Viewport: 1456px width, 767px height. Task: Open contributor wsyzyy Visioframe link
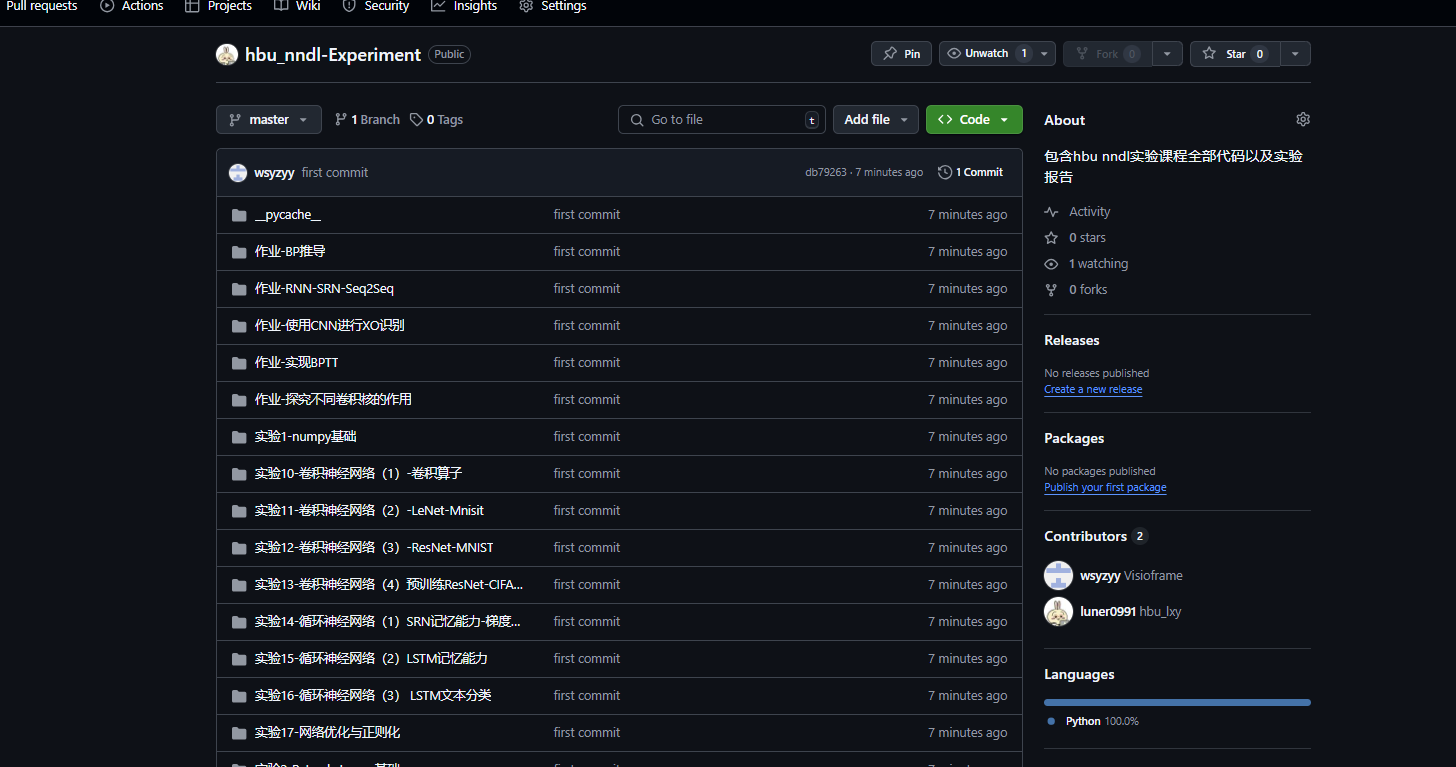click(x=1131, y=575)
